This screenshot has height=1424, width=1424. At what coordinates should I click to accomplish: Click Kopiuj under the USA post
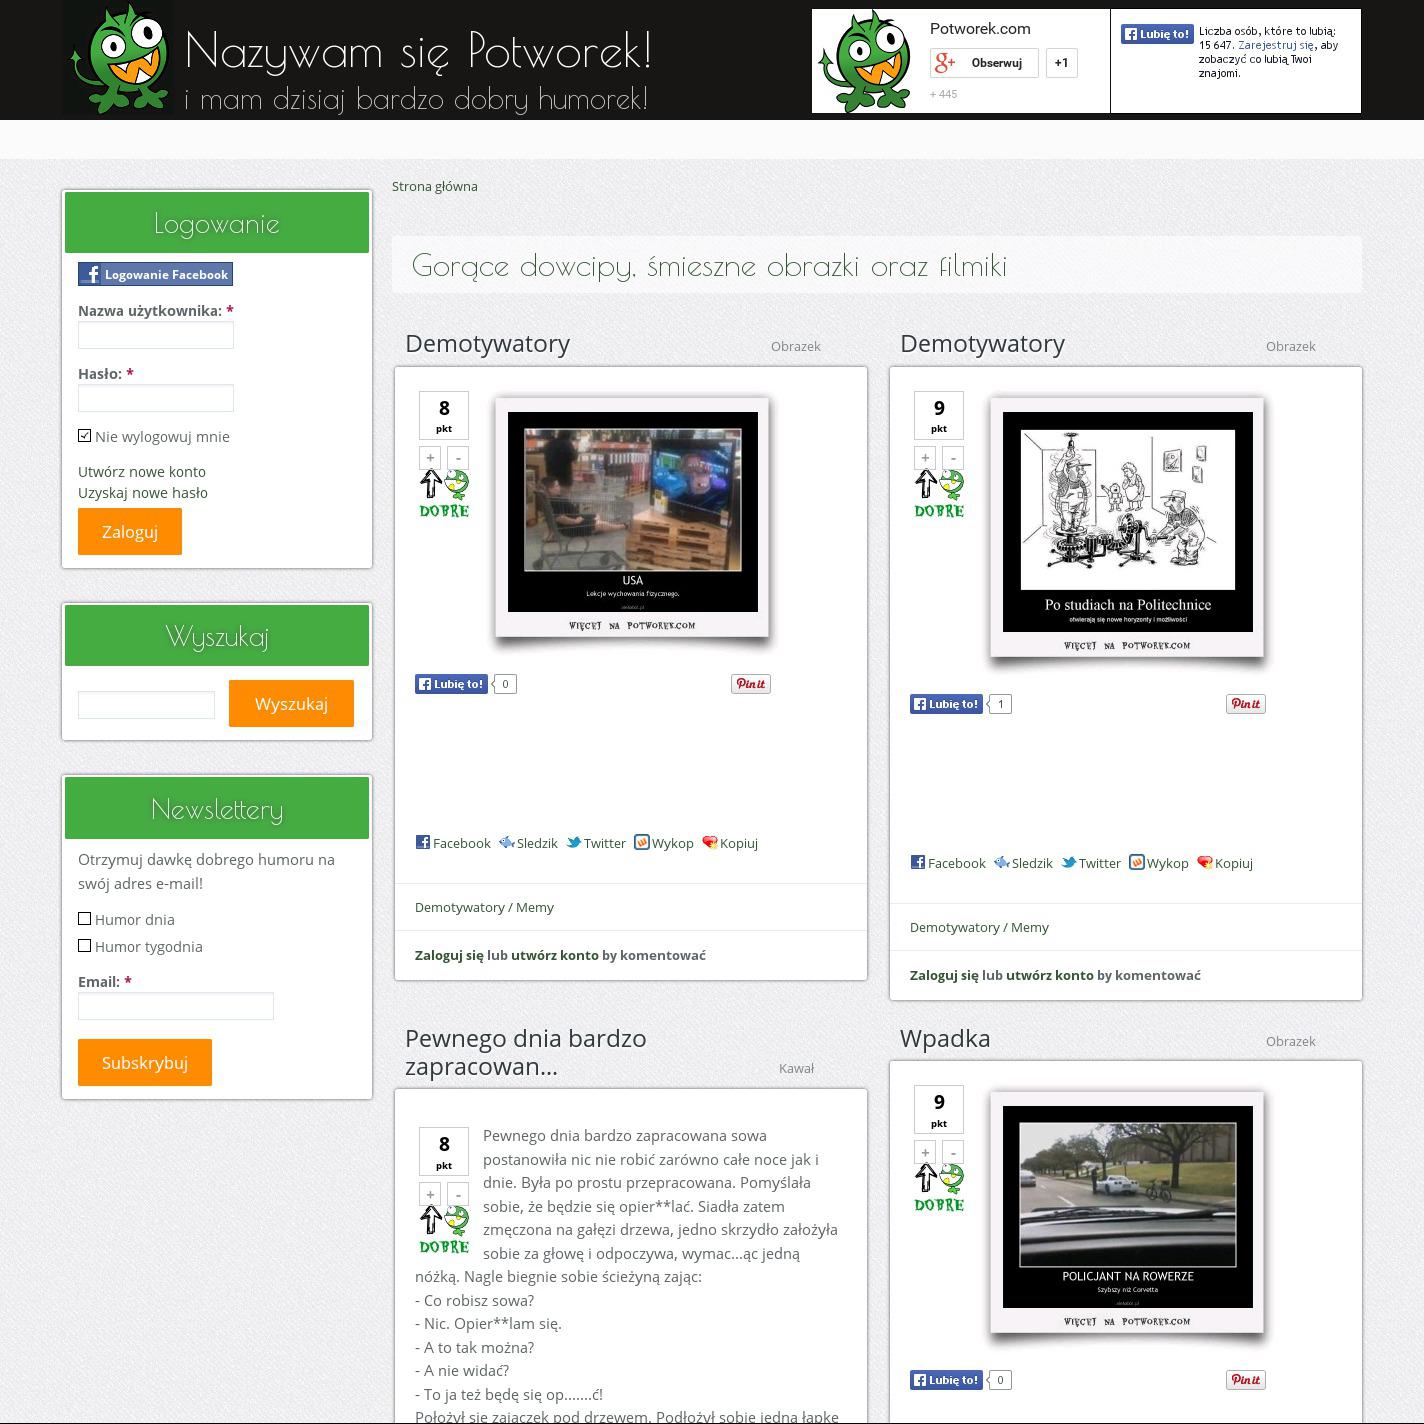point(730,843)
